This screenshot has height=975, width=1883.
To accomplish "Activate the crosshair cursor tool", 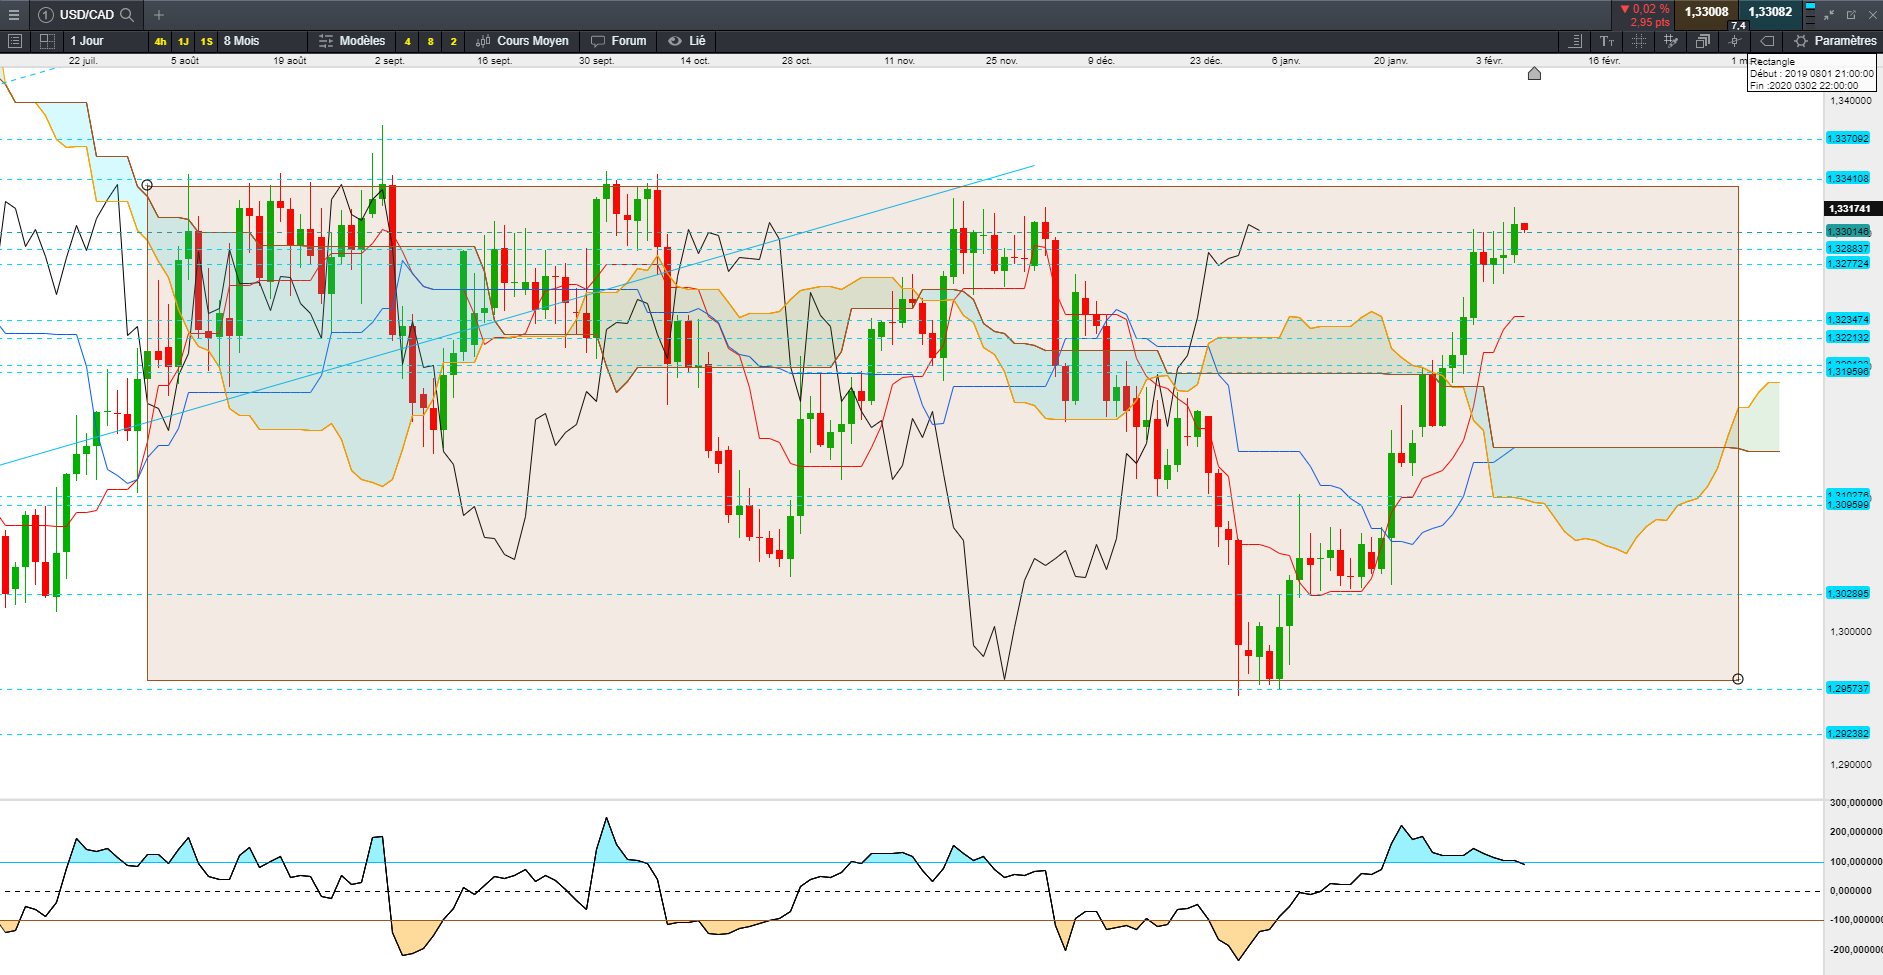I will point(1639,41).
